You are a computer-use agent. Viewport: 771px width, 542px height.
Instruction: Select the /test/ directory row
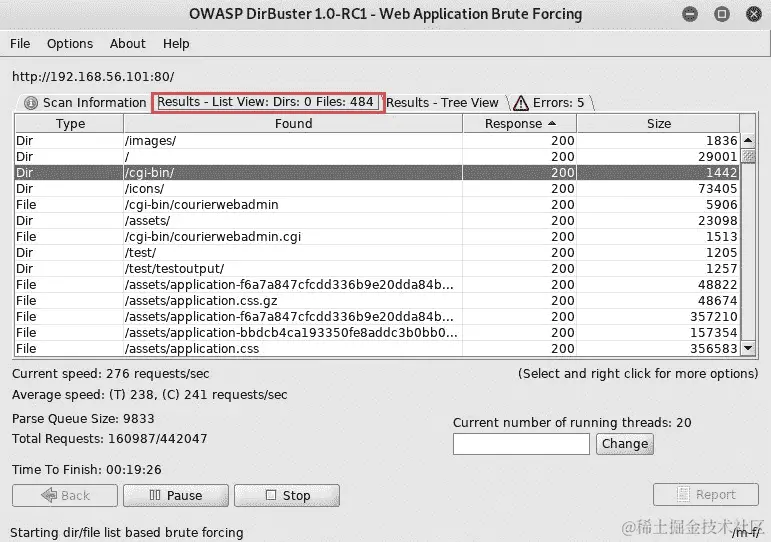(x=377, y=253)
